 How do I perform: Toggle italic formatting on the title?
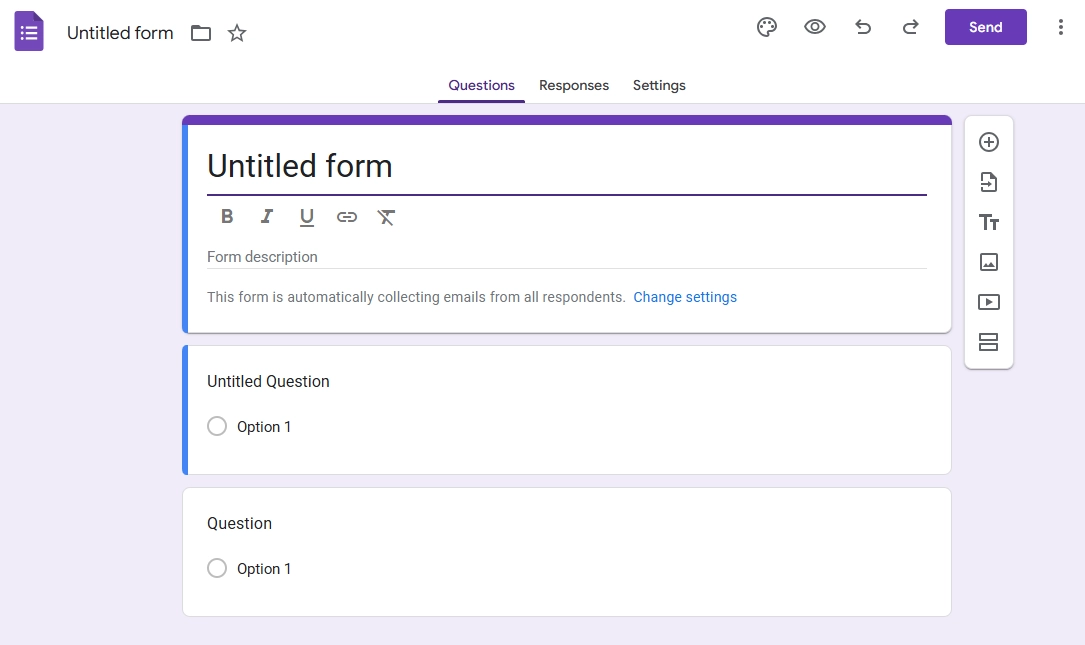click(x=267, y=216)
